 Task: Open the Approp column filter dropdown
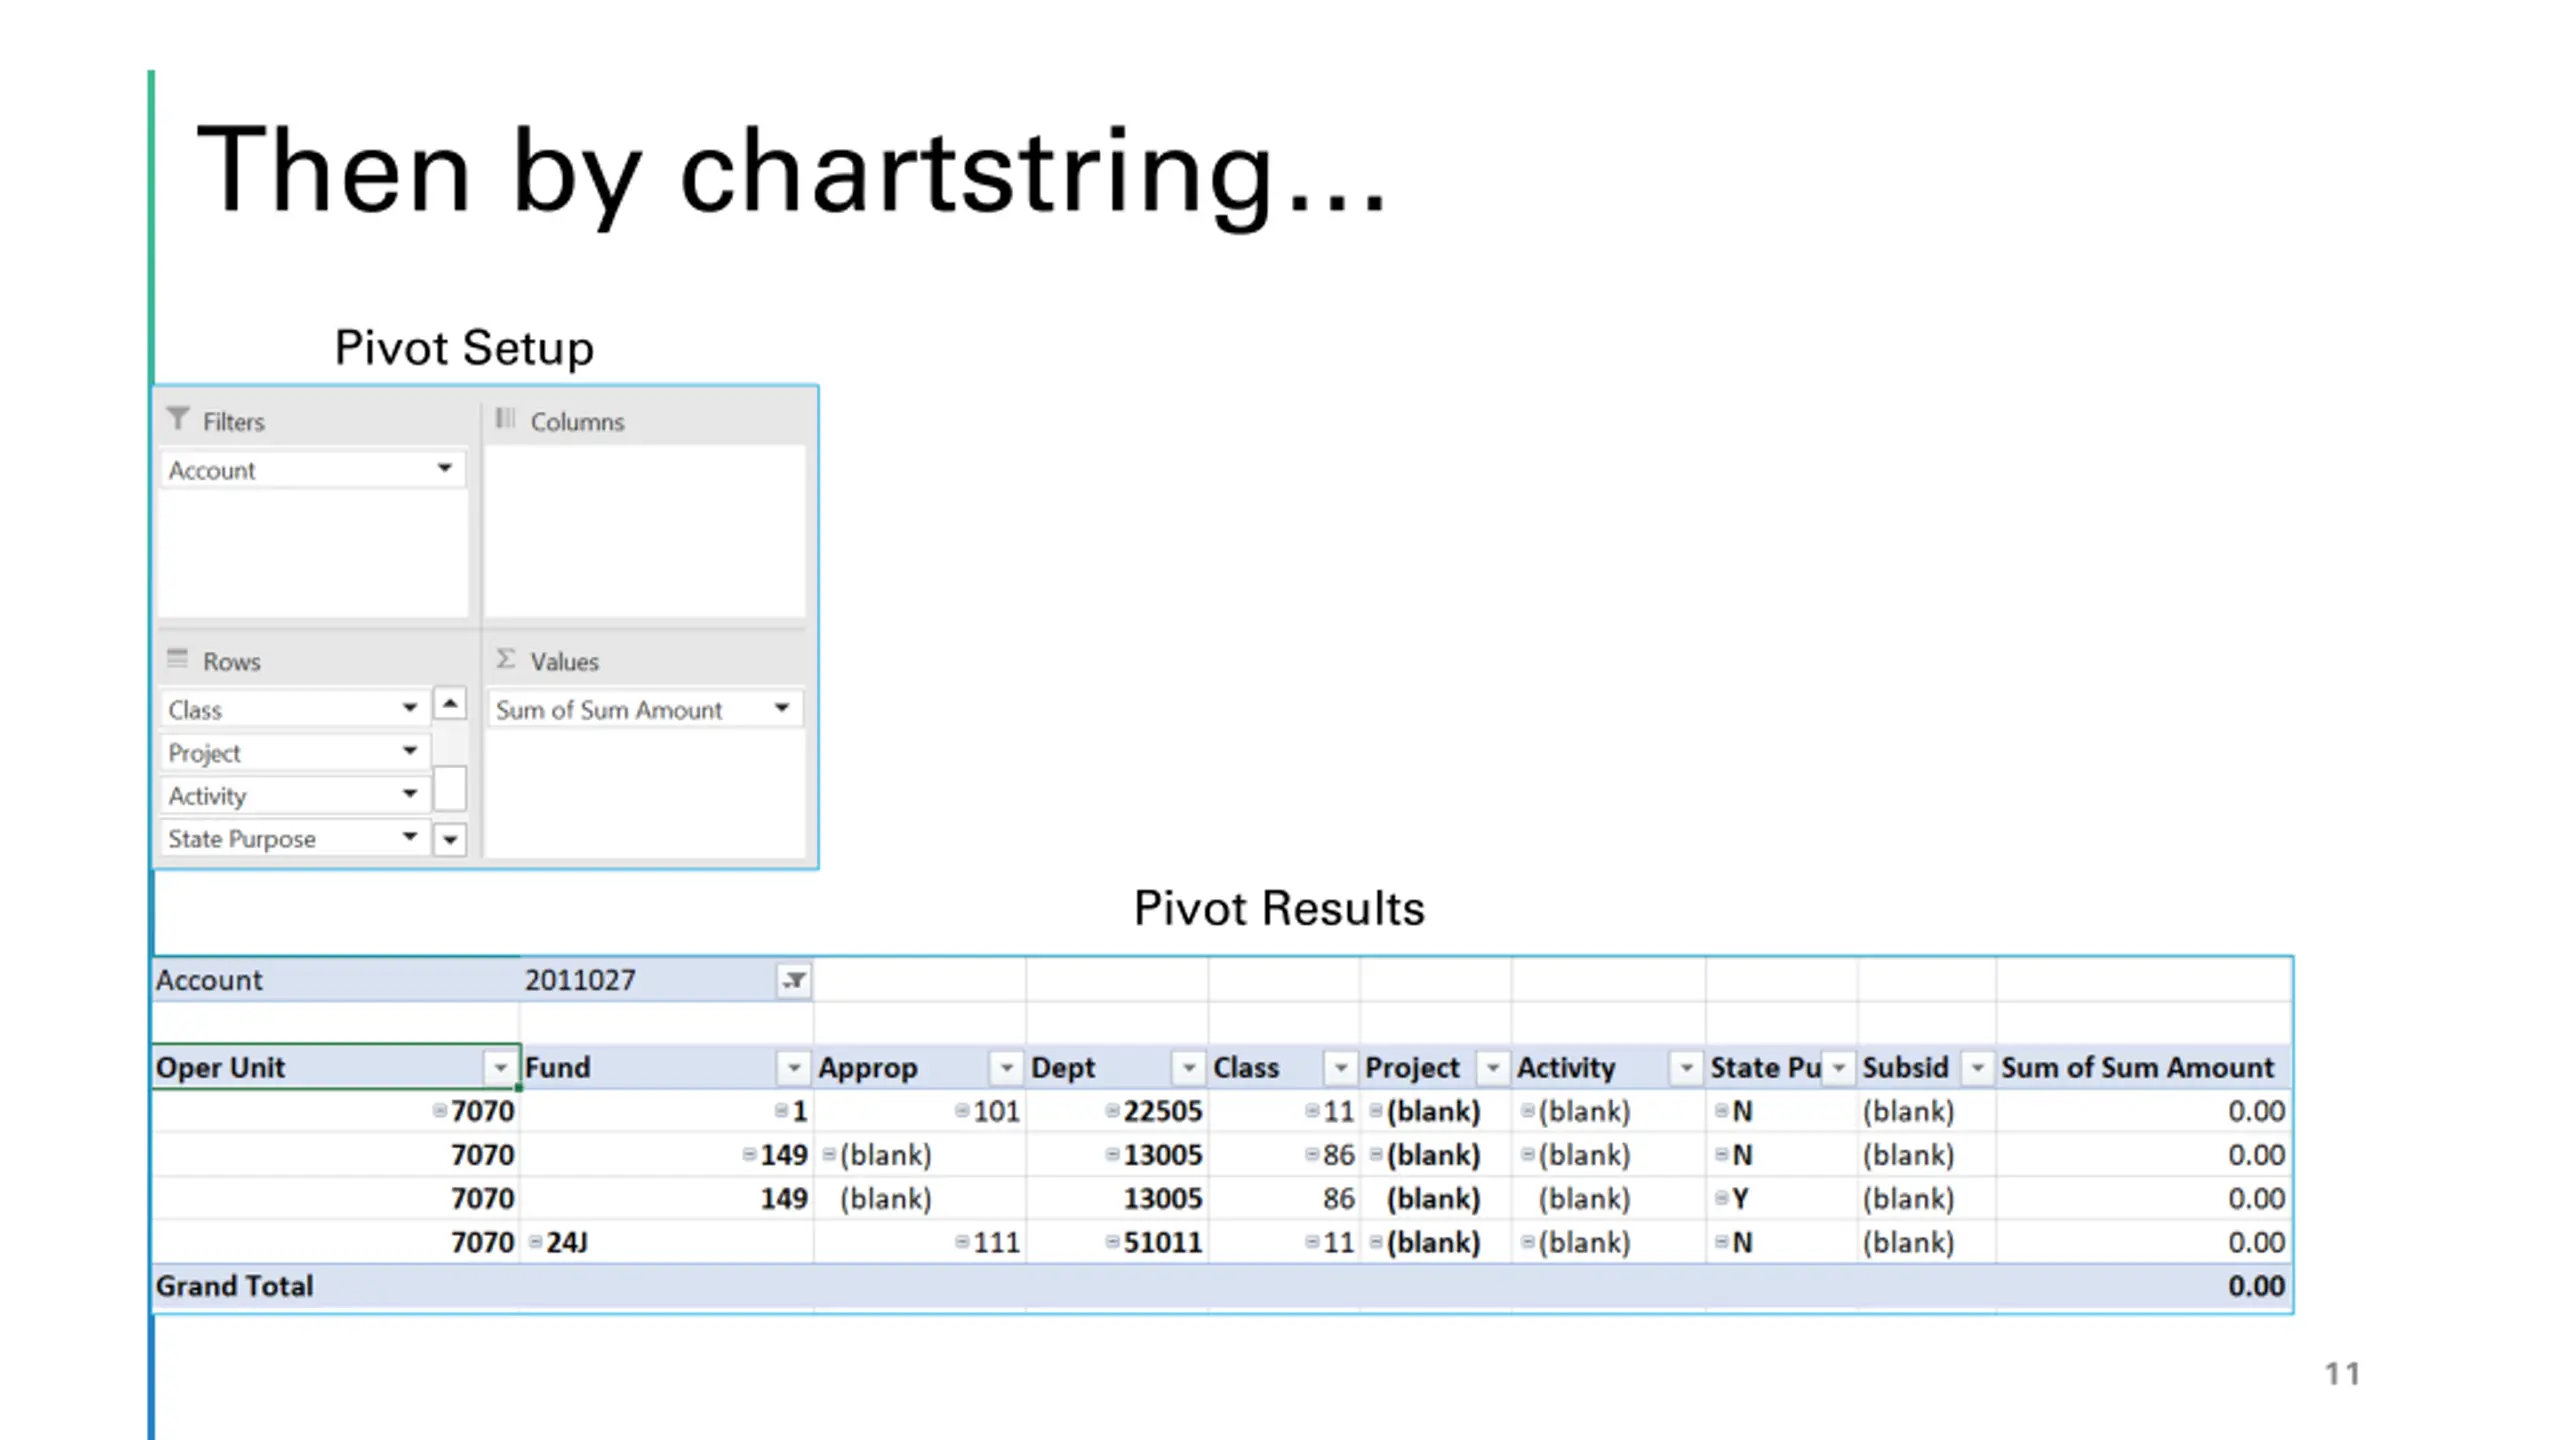1006,1068
